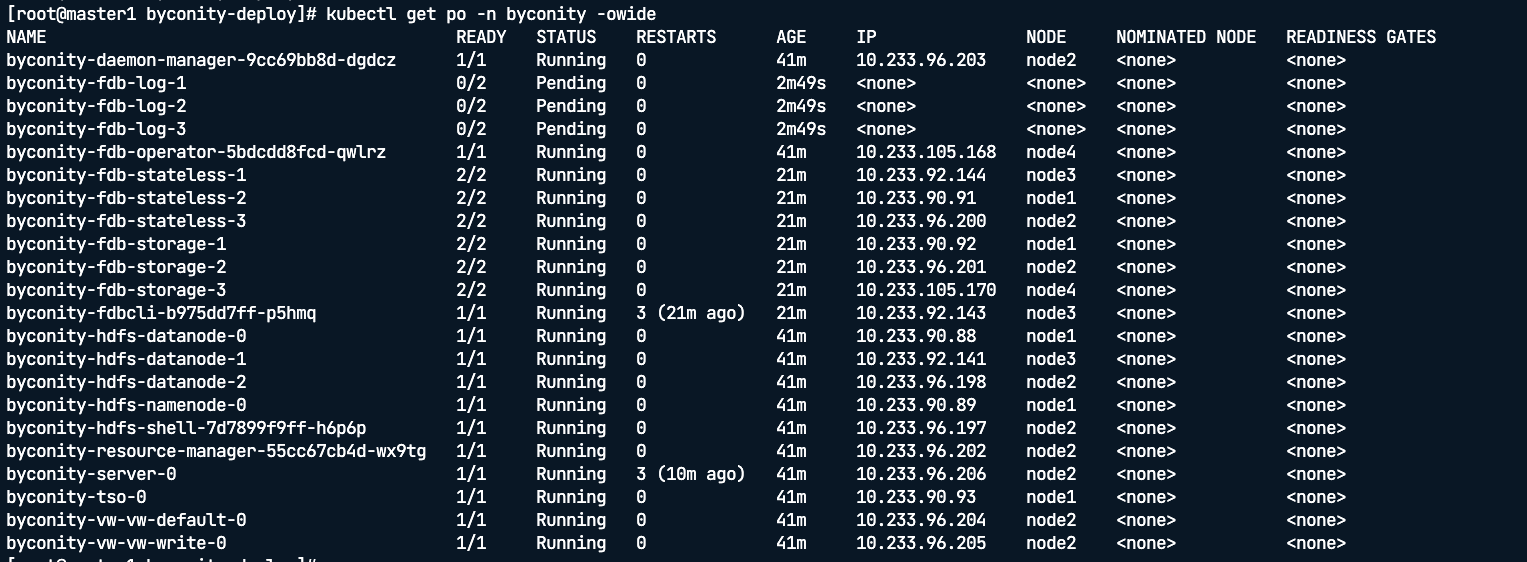Viewport: 1527px width, 562px height.
Task: Select byconity-fdb-operator-5bdcdd8fcd-qwlrz pod name
Action: (196, 152)
